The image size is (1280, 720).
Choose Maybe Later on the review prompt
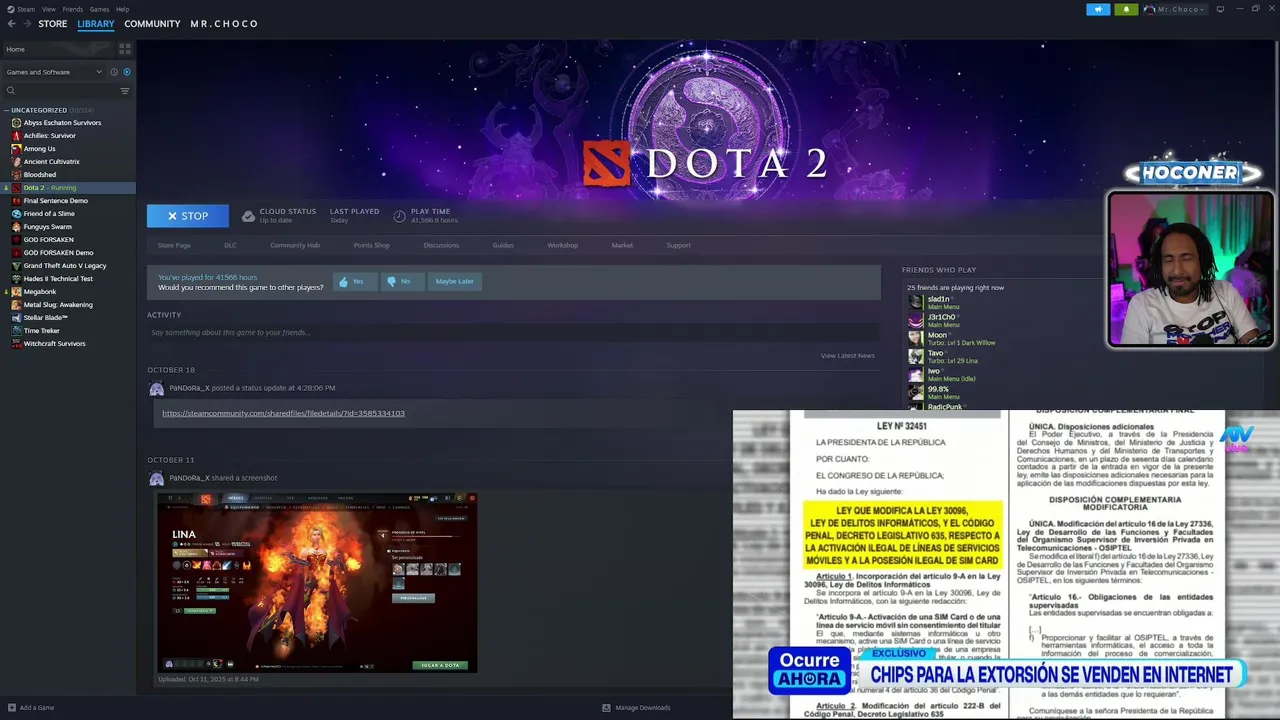(454, 282)
